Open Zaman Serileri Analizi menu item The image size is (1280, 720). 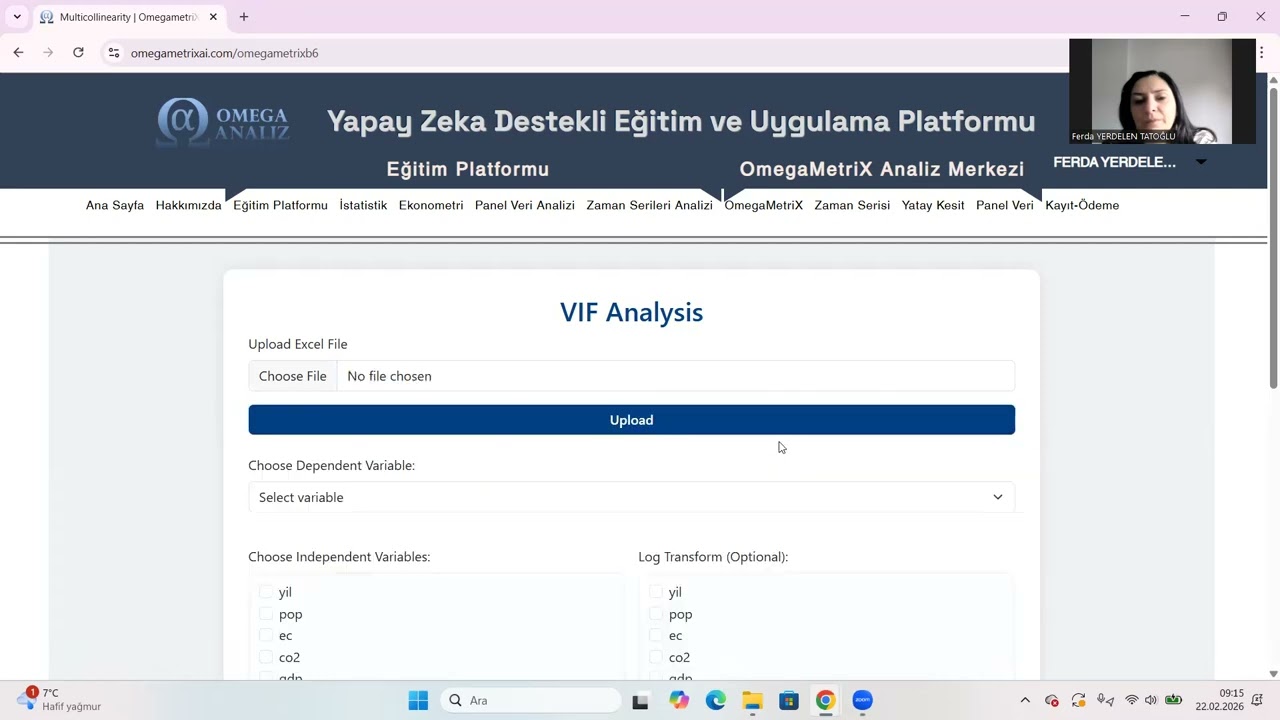coord(649,205)
